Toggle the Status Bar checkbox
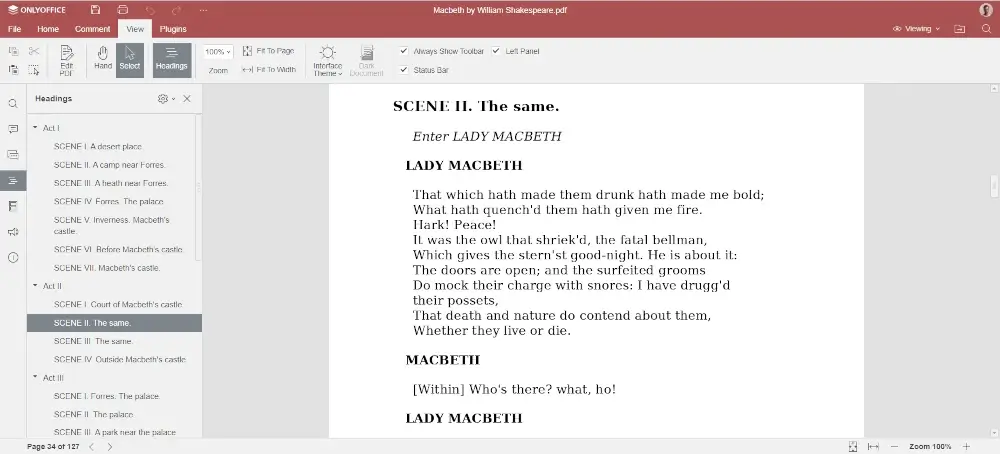1000x454 pixels. click(404, 70)
